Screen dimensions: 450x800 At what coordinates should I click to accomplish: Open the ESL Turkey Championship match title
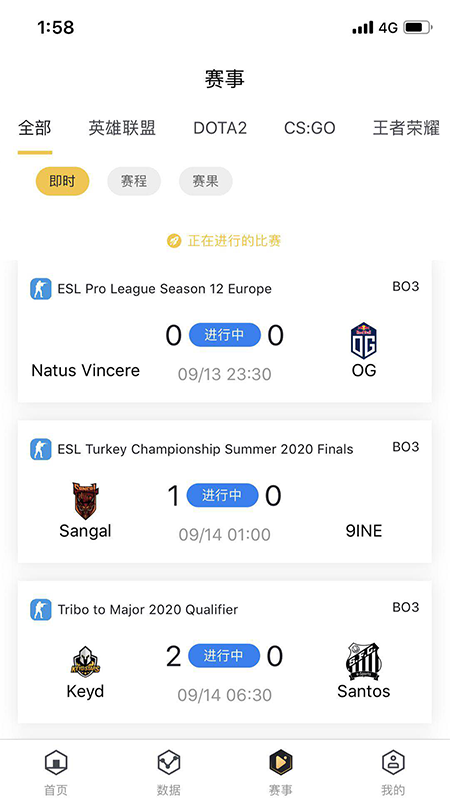click(x=205, y=449)
